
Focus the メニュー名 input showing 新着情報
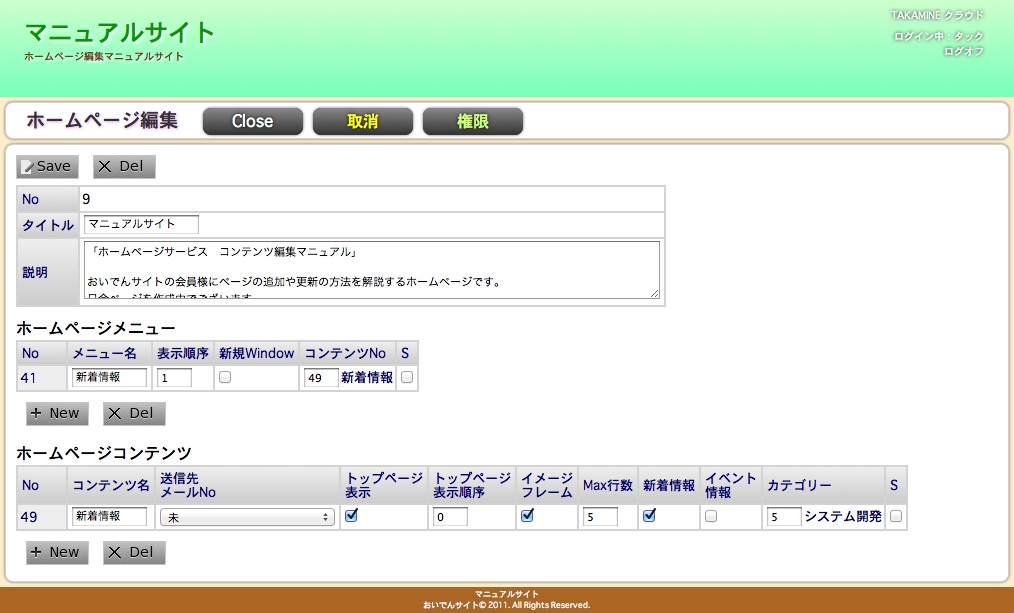click(109, 378)
